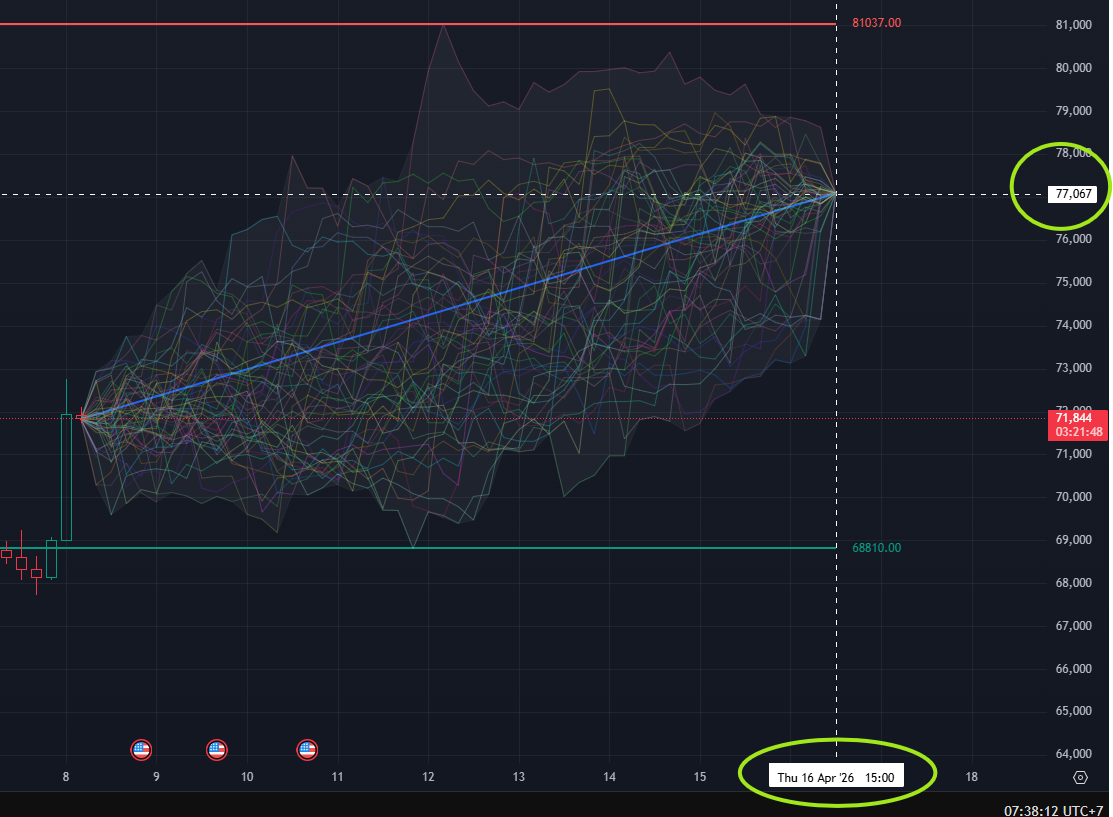
Task: Open the chart settings hexagon icon
Action: 1080,776
